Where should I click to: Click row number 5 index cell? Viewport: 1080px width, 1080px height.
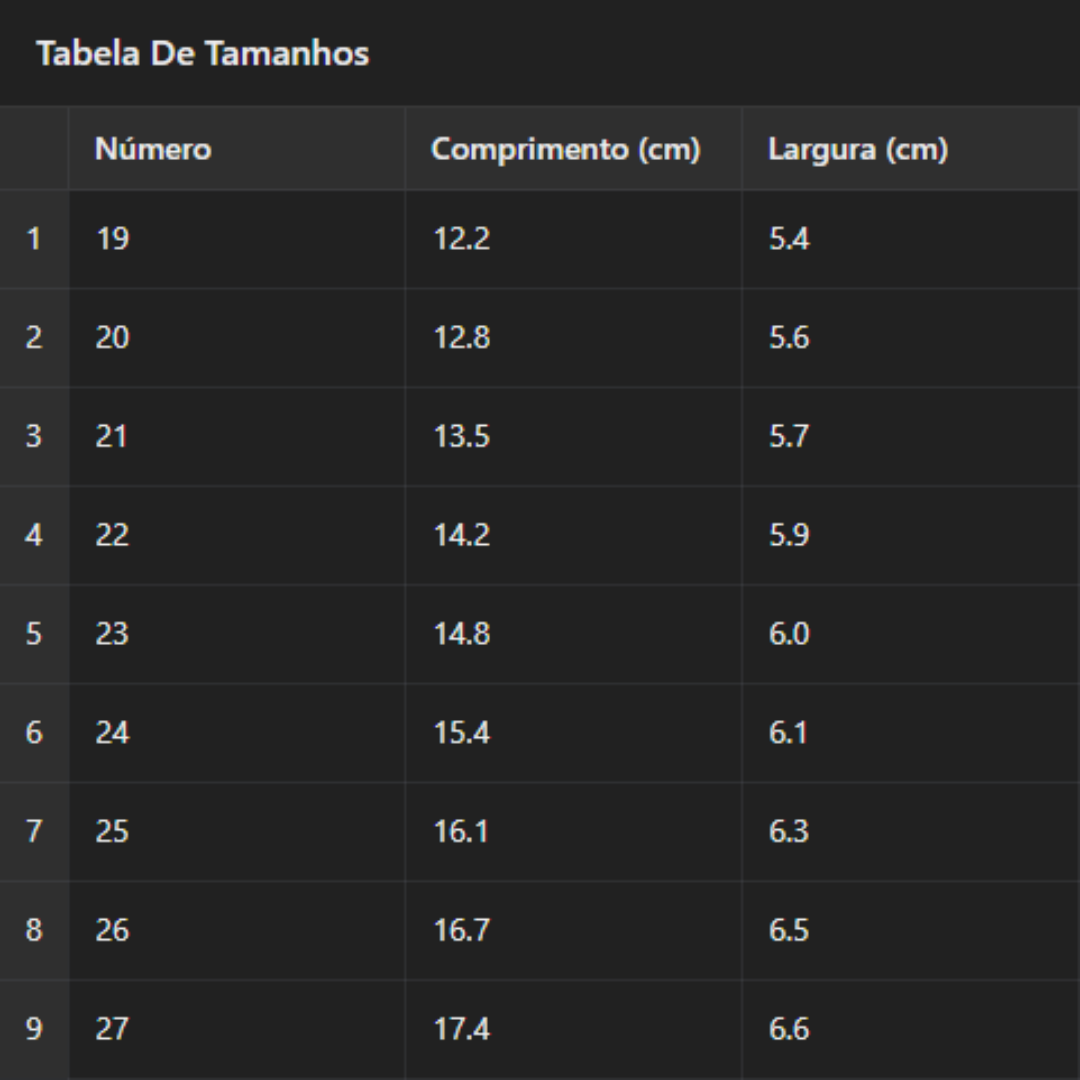click(x=34, y=634)
